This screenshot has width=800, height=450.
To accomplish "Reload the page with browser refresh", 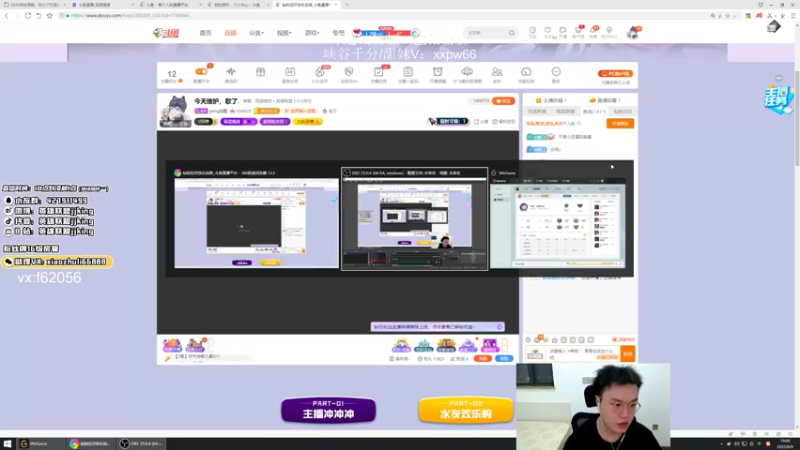I will pyautogui.click(x=28, y=16).
